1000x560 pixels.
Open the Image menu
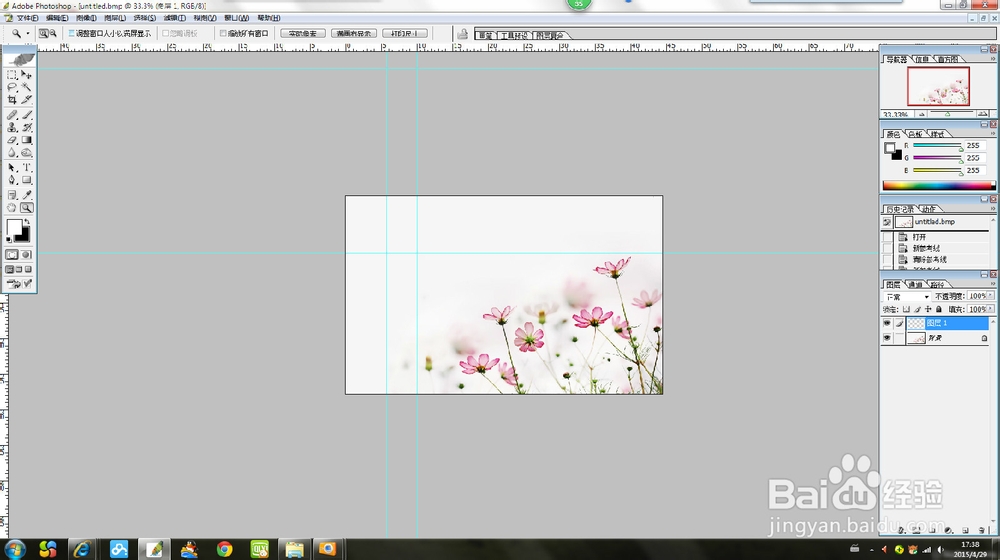tap(86, 18)
